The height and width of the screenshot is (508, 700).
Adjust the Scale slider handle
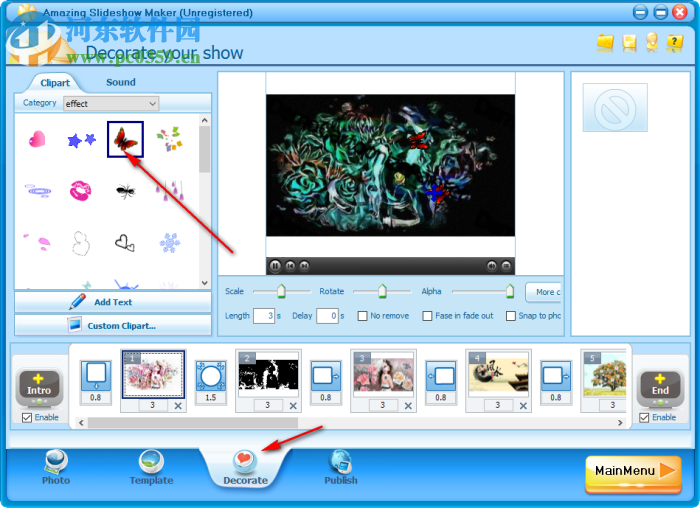pyautogui.click(x=281, y=291)
